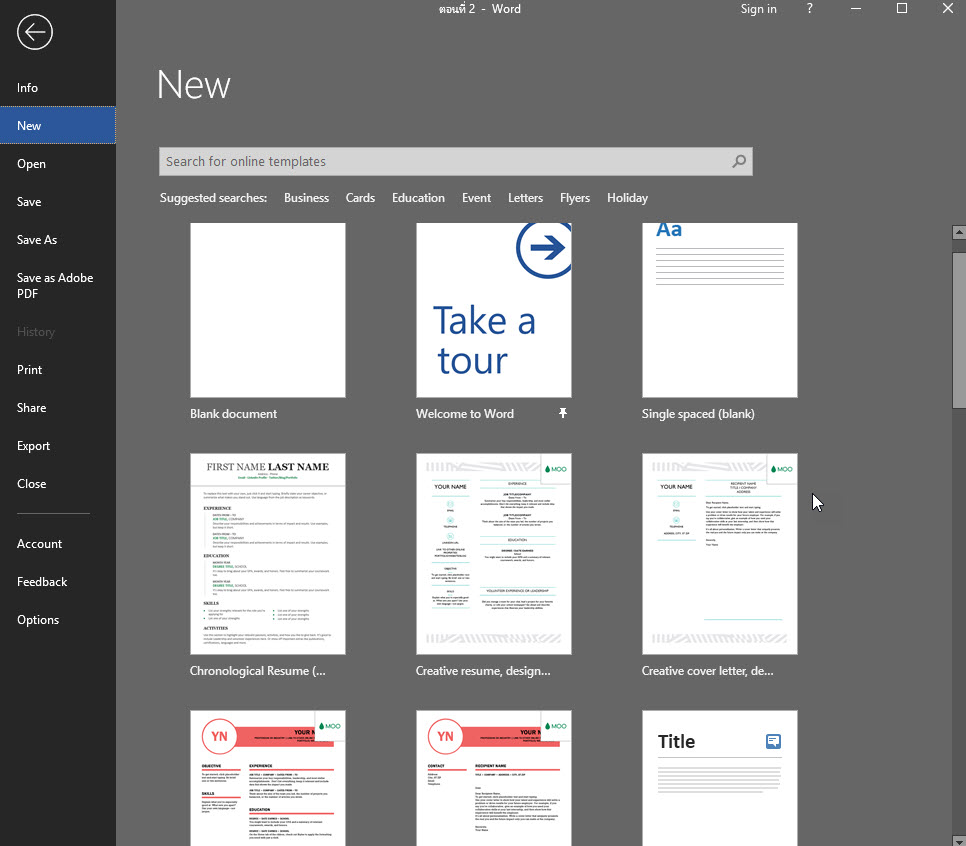966x846 pixels.
Task: Click the back arrow to return to document
Action: click(x=34, y=32)
